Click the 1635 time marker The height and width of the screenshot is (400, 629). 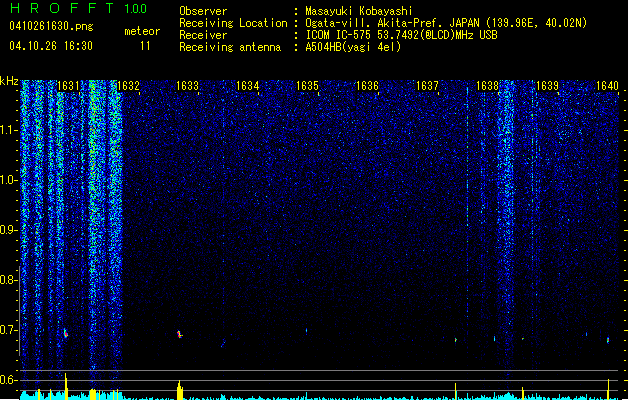pyautogui.click(x=307, y=86)
